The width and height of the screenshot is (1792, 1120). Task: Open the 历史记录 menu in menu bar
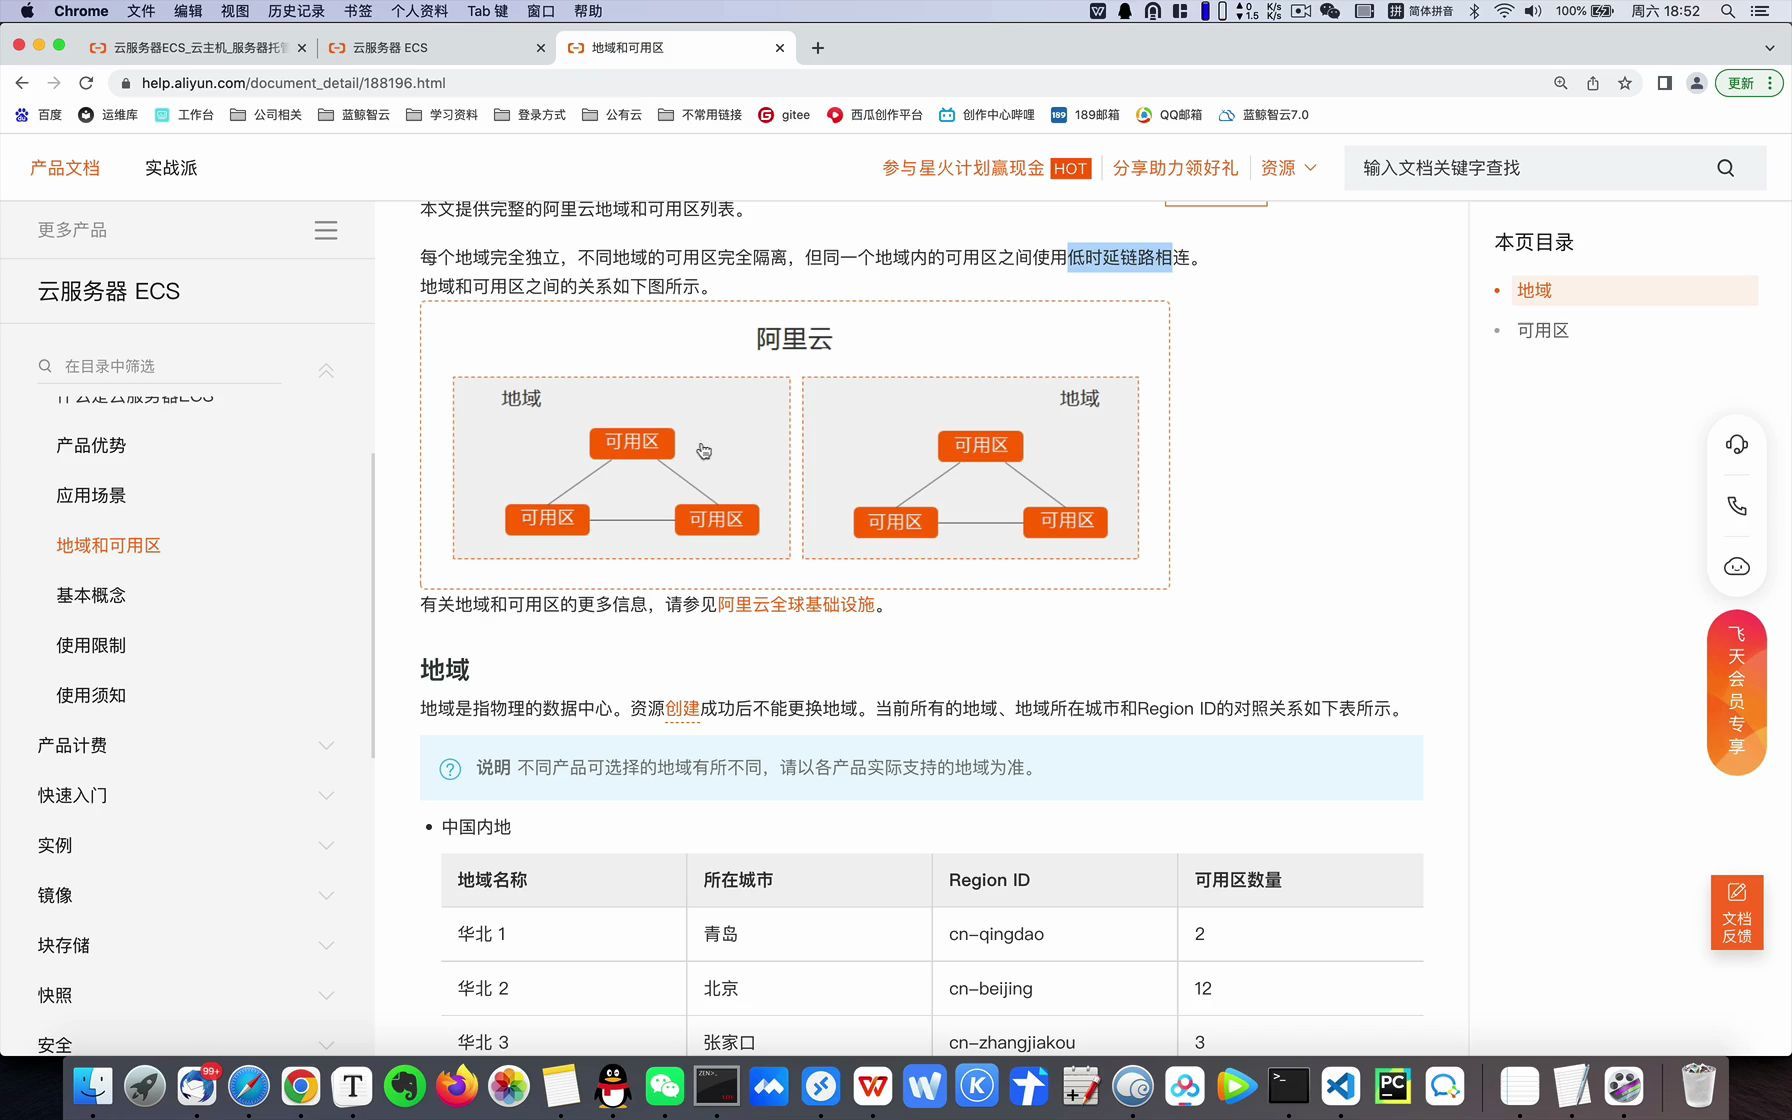(x=296, y=11)
